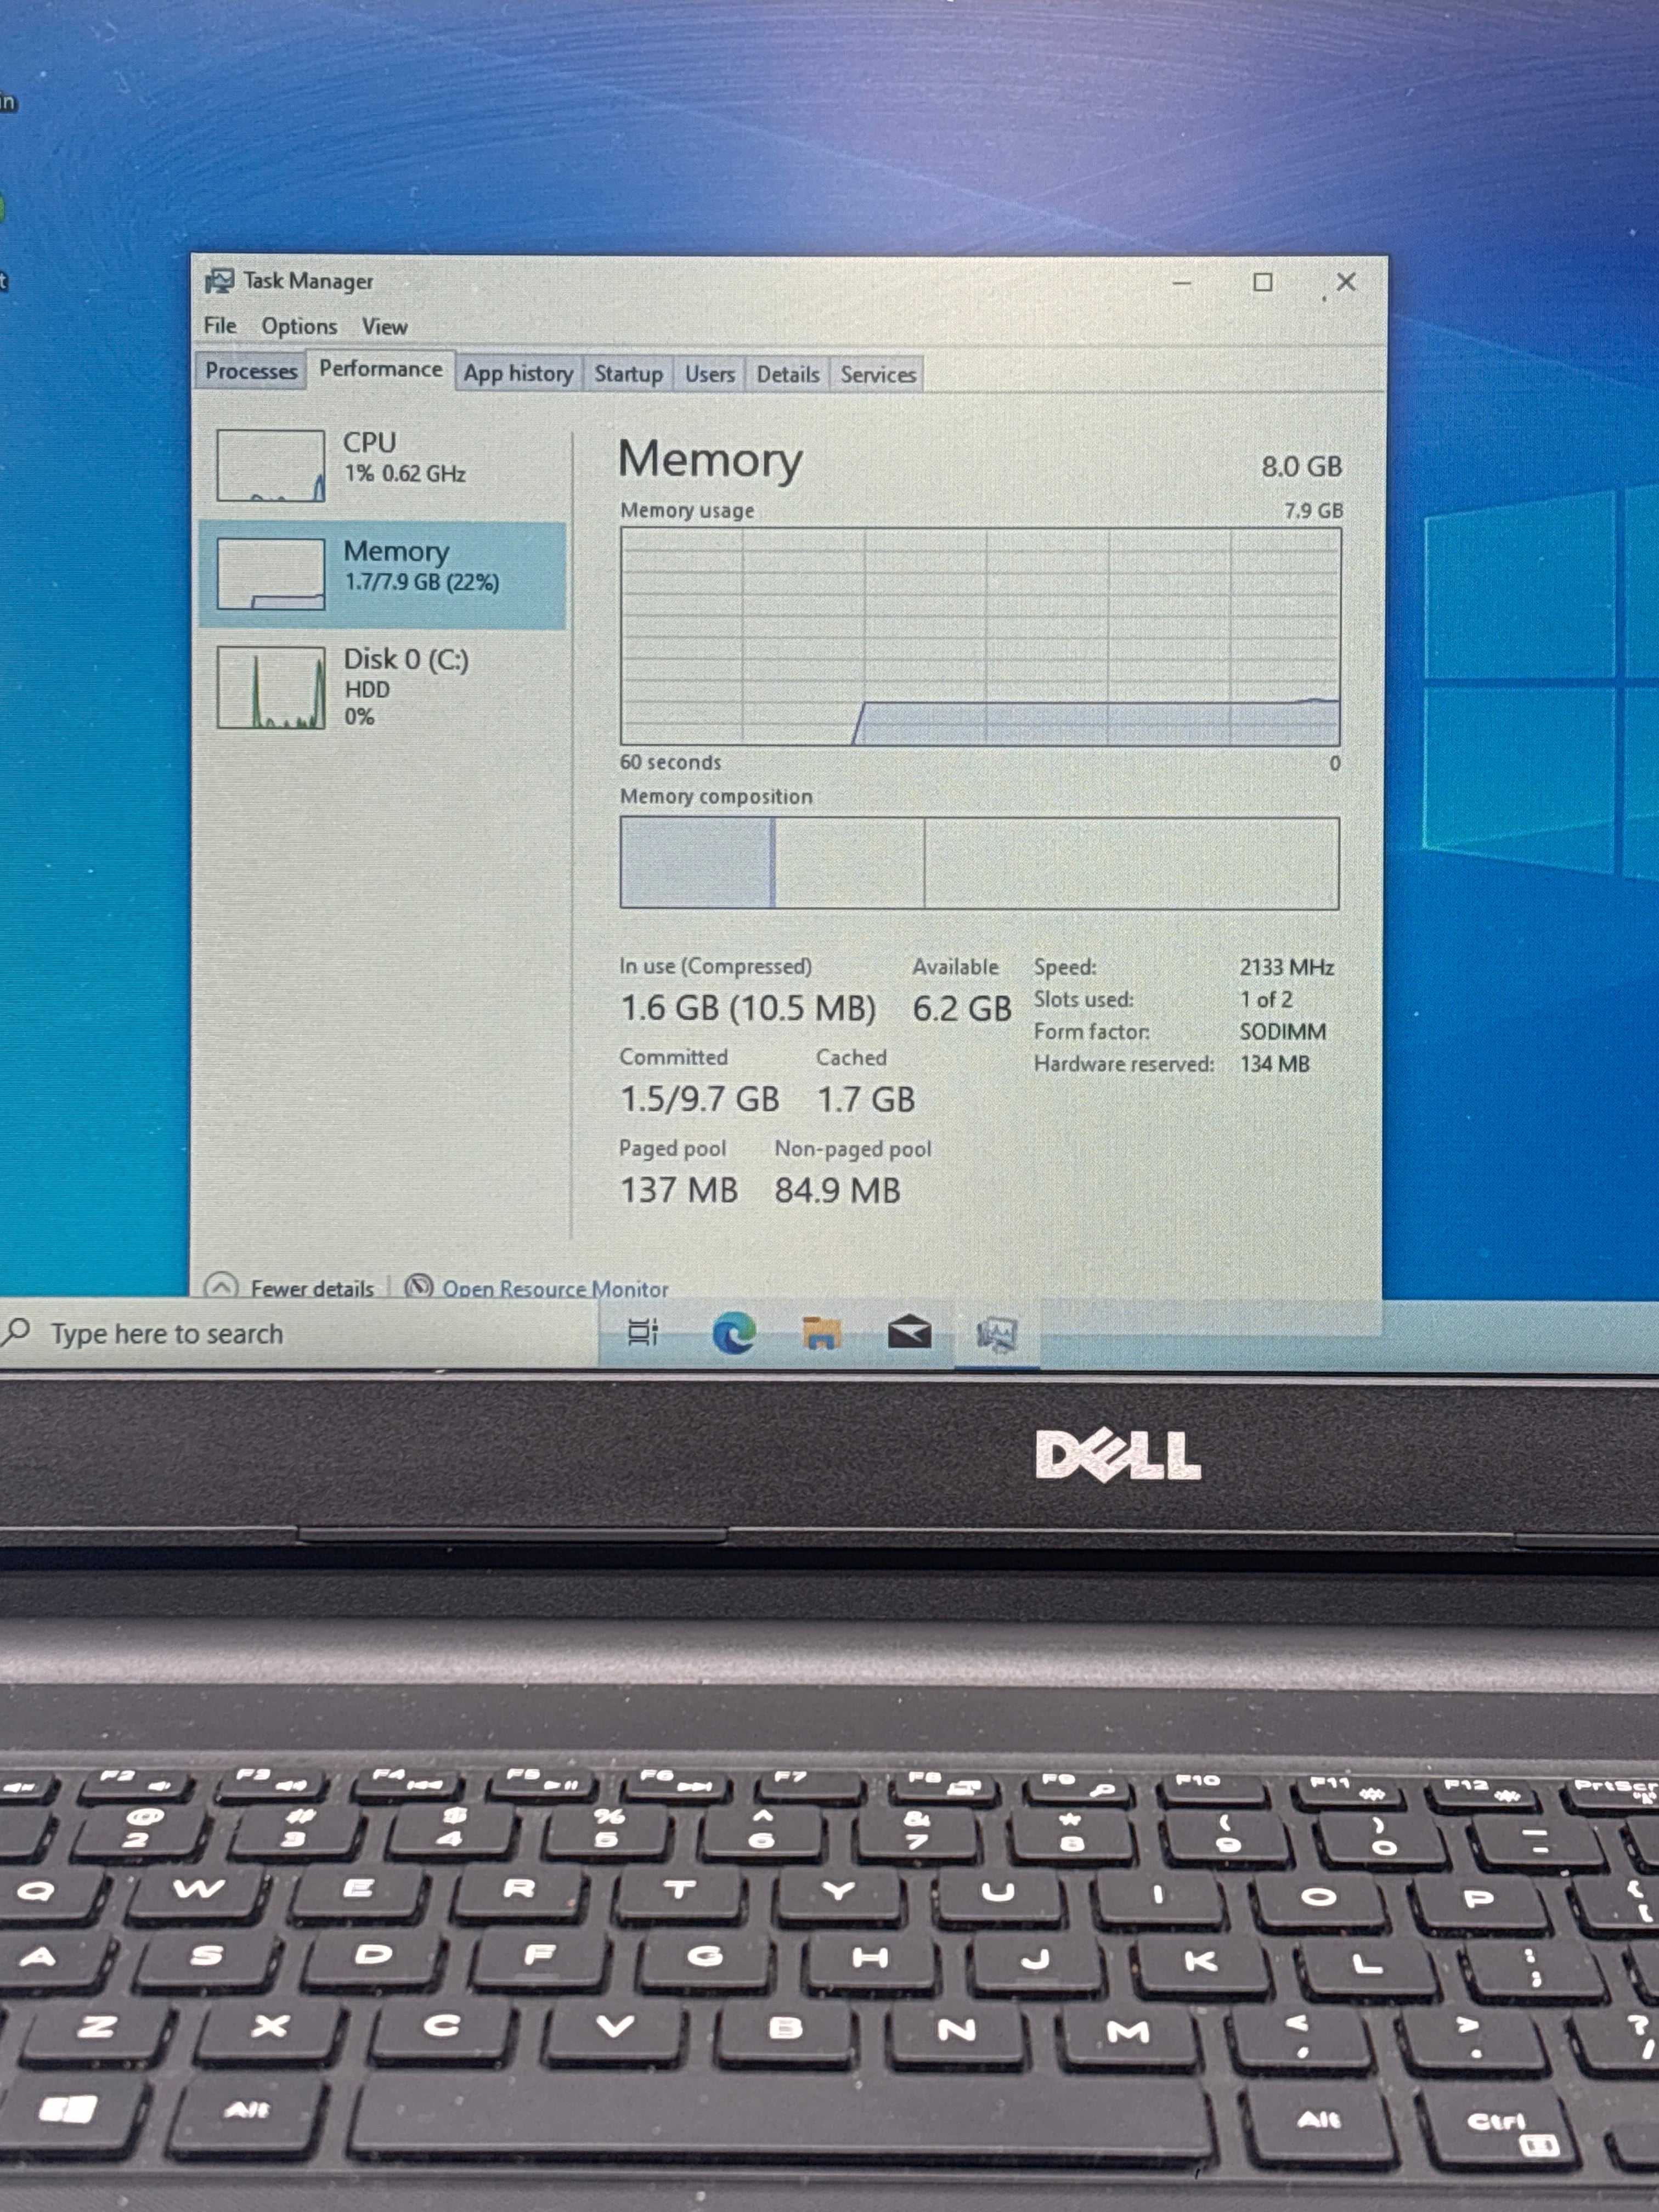
Task: Collapse view with Fewer details
Action: (x=290, y=1287)
